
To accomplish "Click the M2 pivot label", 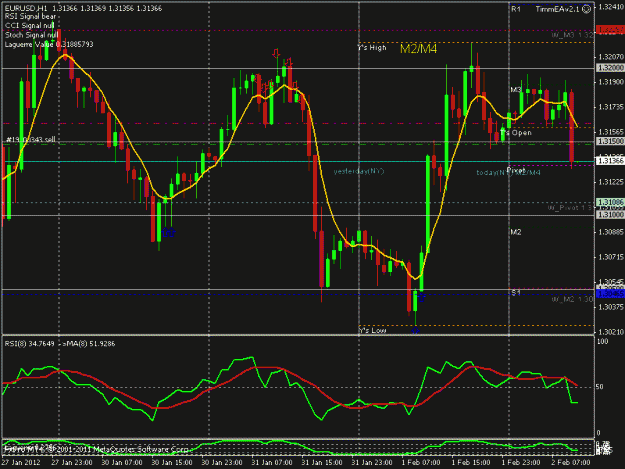I will (516, 232).
